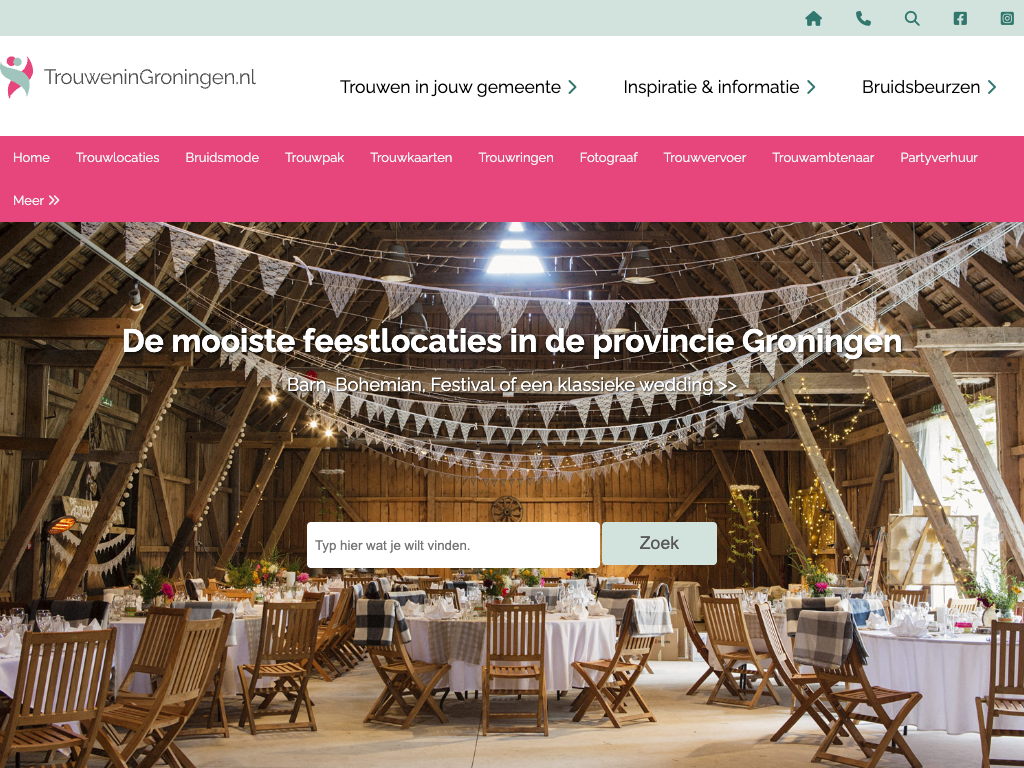1024x768 pixels.
Task: Expand Meer to show more categories
Action: (36, 200)
